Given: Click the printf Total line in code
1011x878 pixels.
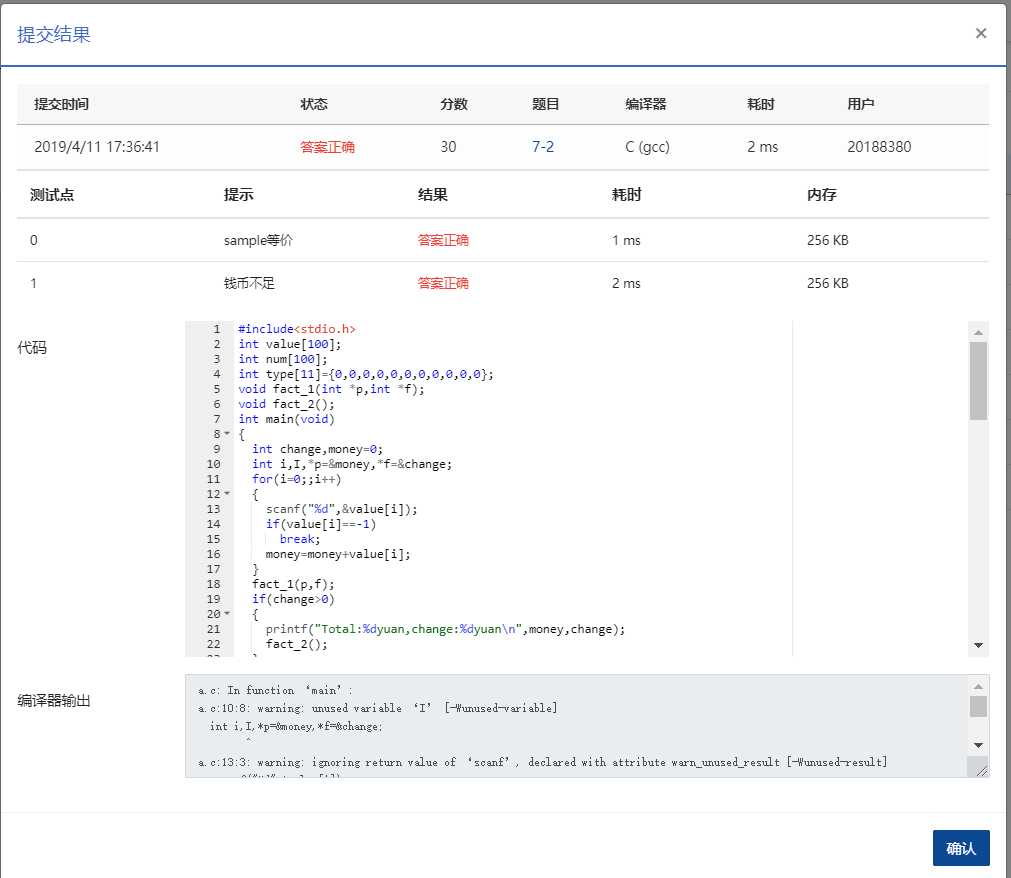Looking at the screenshot, I should pos(445,629).
